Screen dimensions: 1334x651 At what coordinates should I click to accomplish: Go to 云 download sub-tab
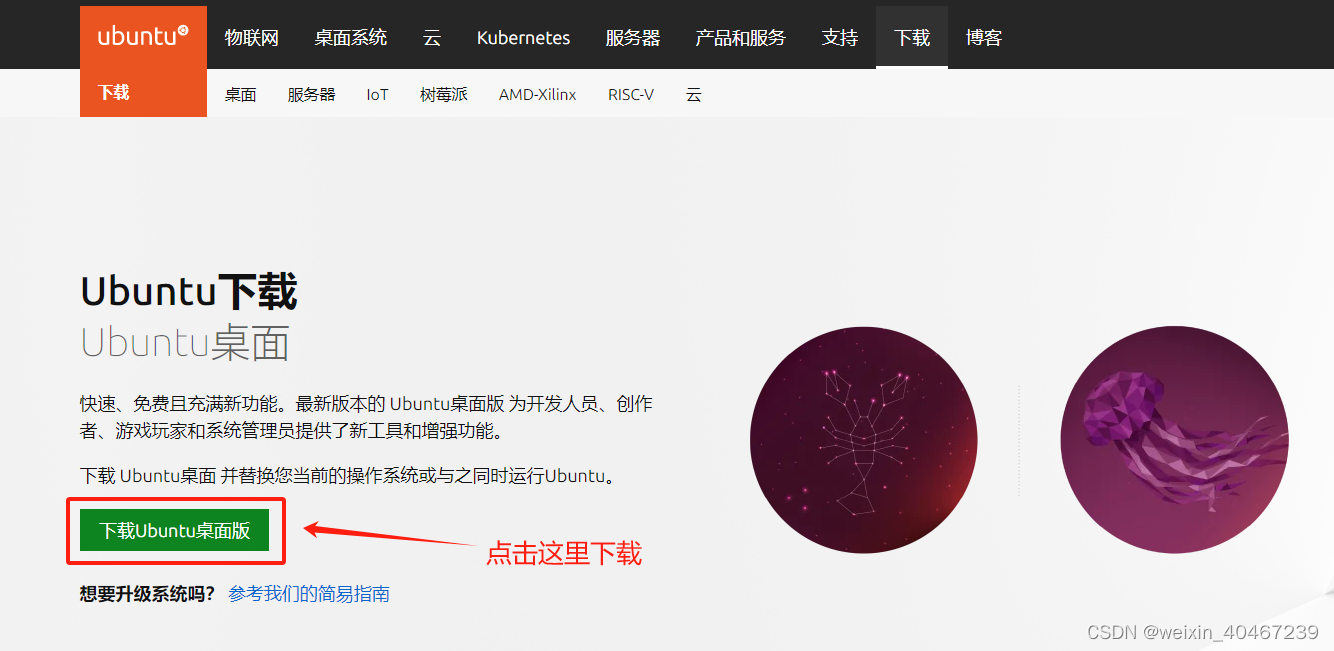694,95
